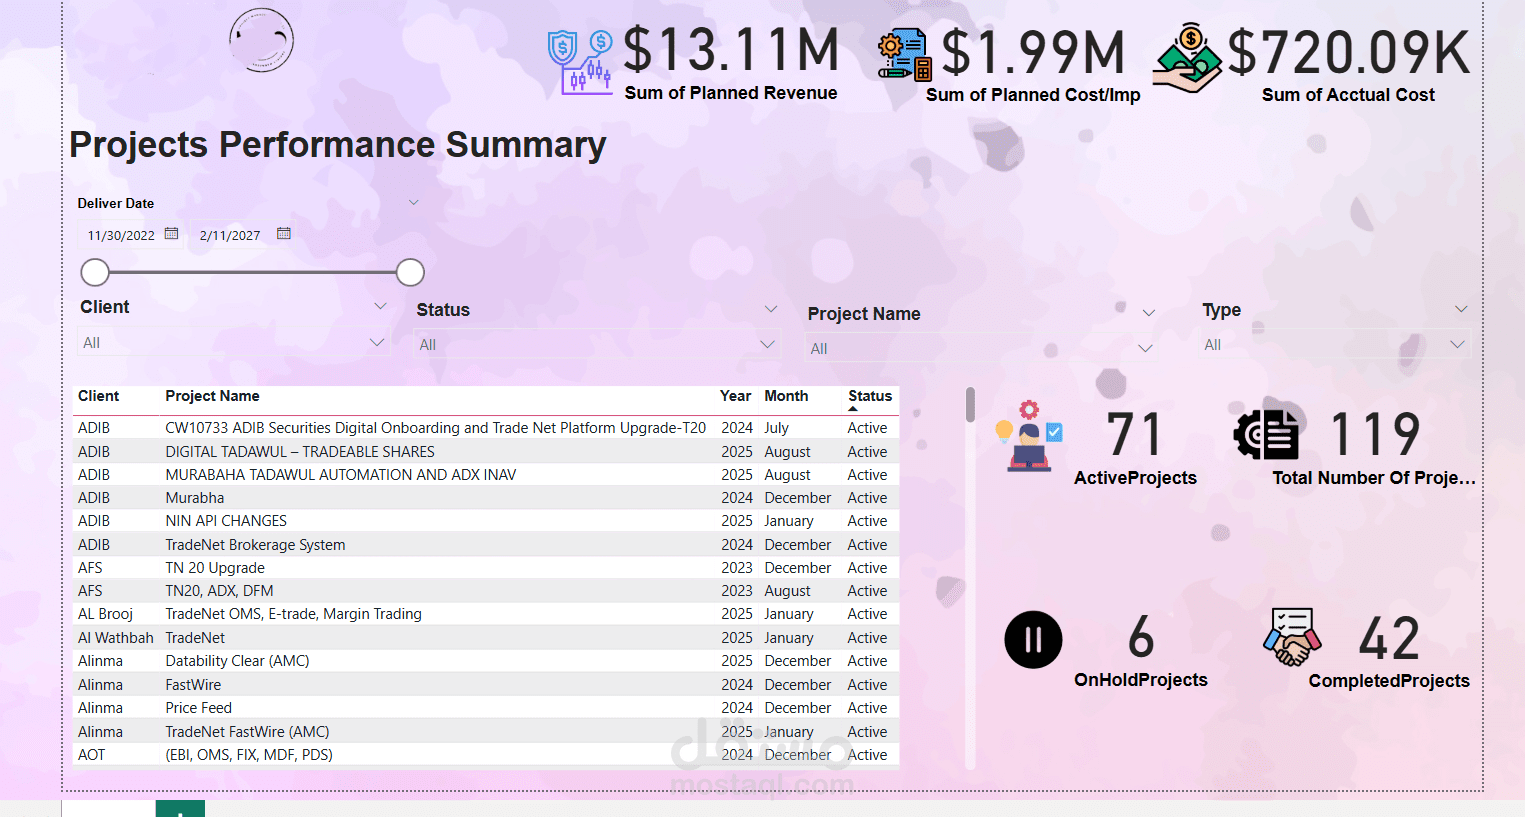Click the Active Projects person icon
This screenshot has width=1525, height=817.
(1029, 435)
